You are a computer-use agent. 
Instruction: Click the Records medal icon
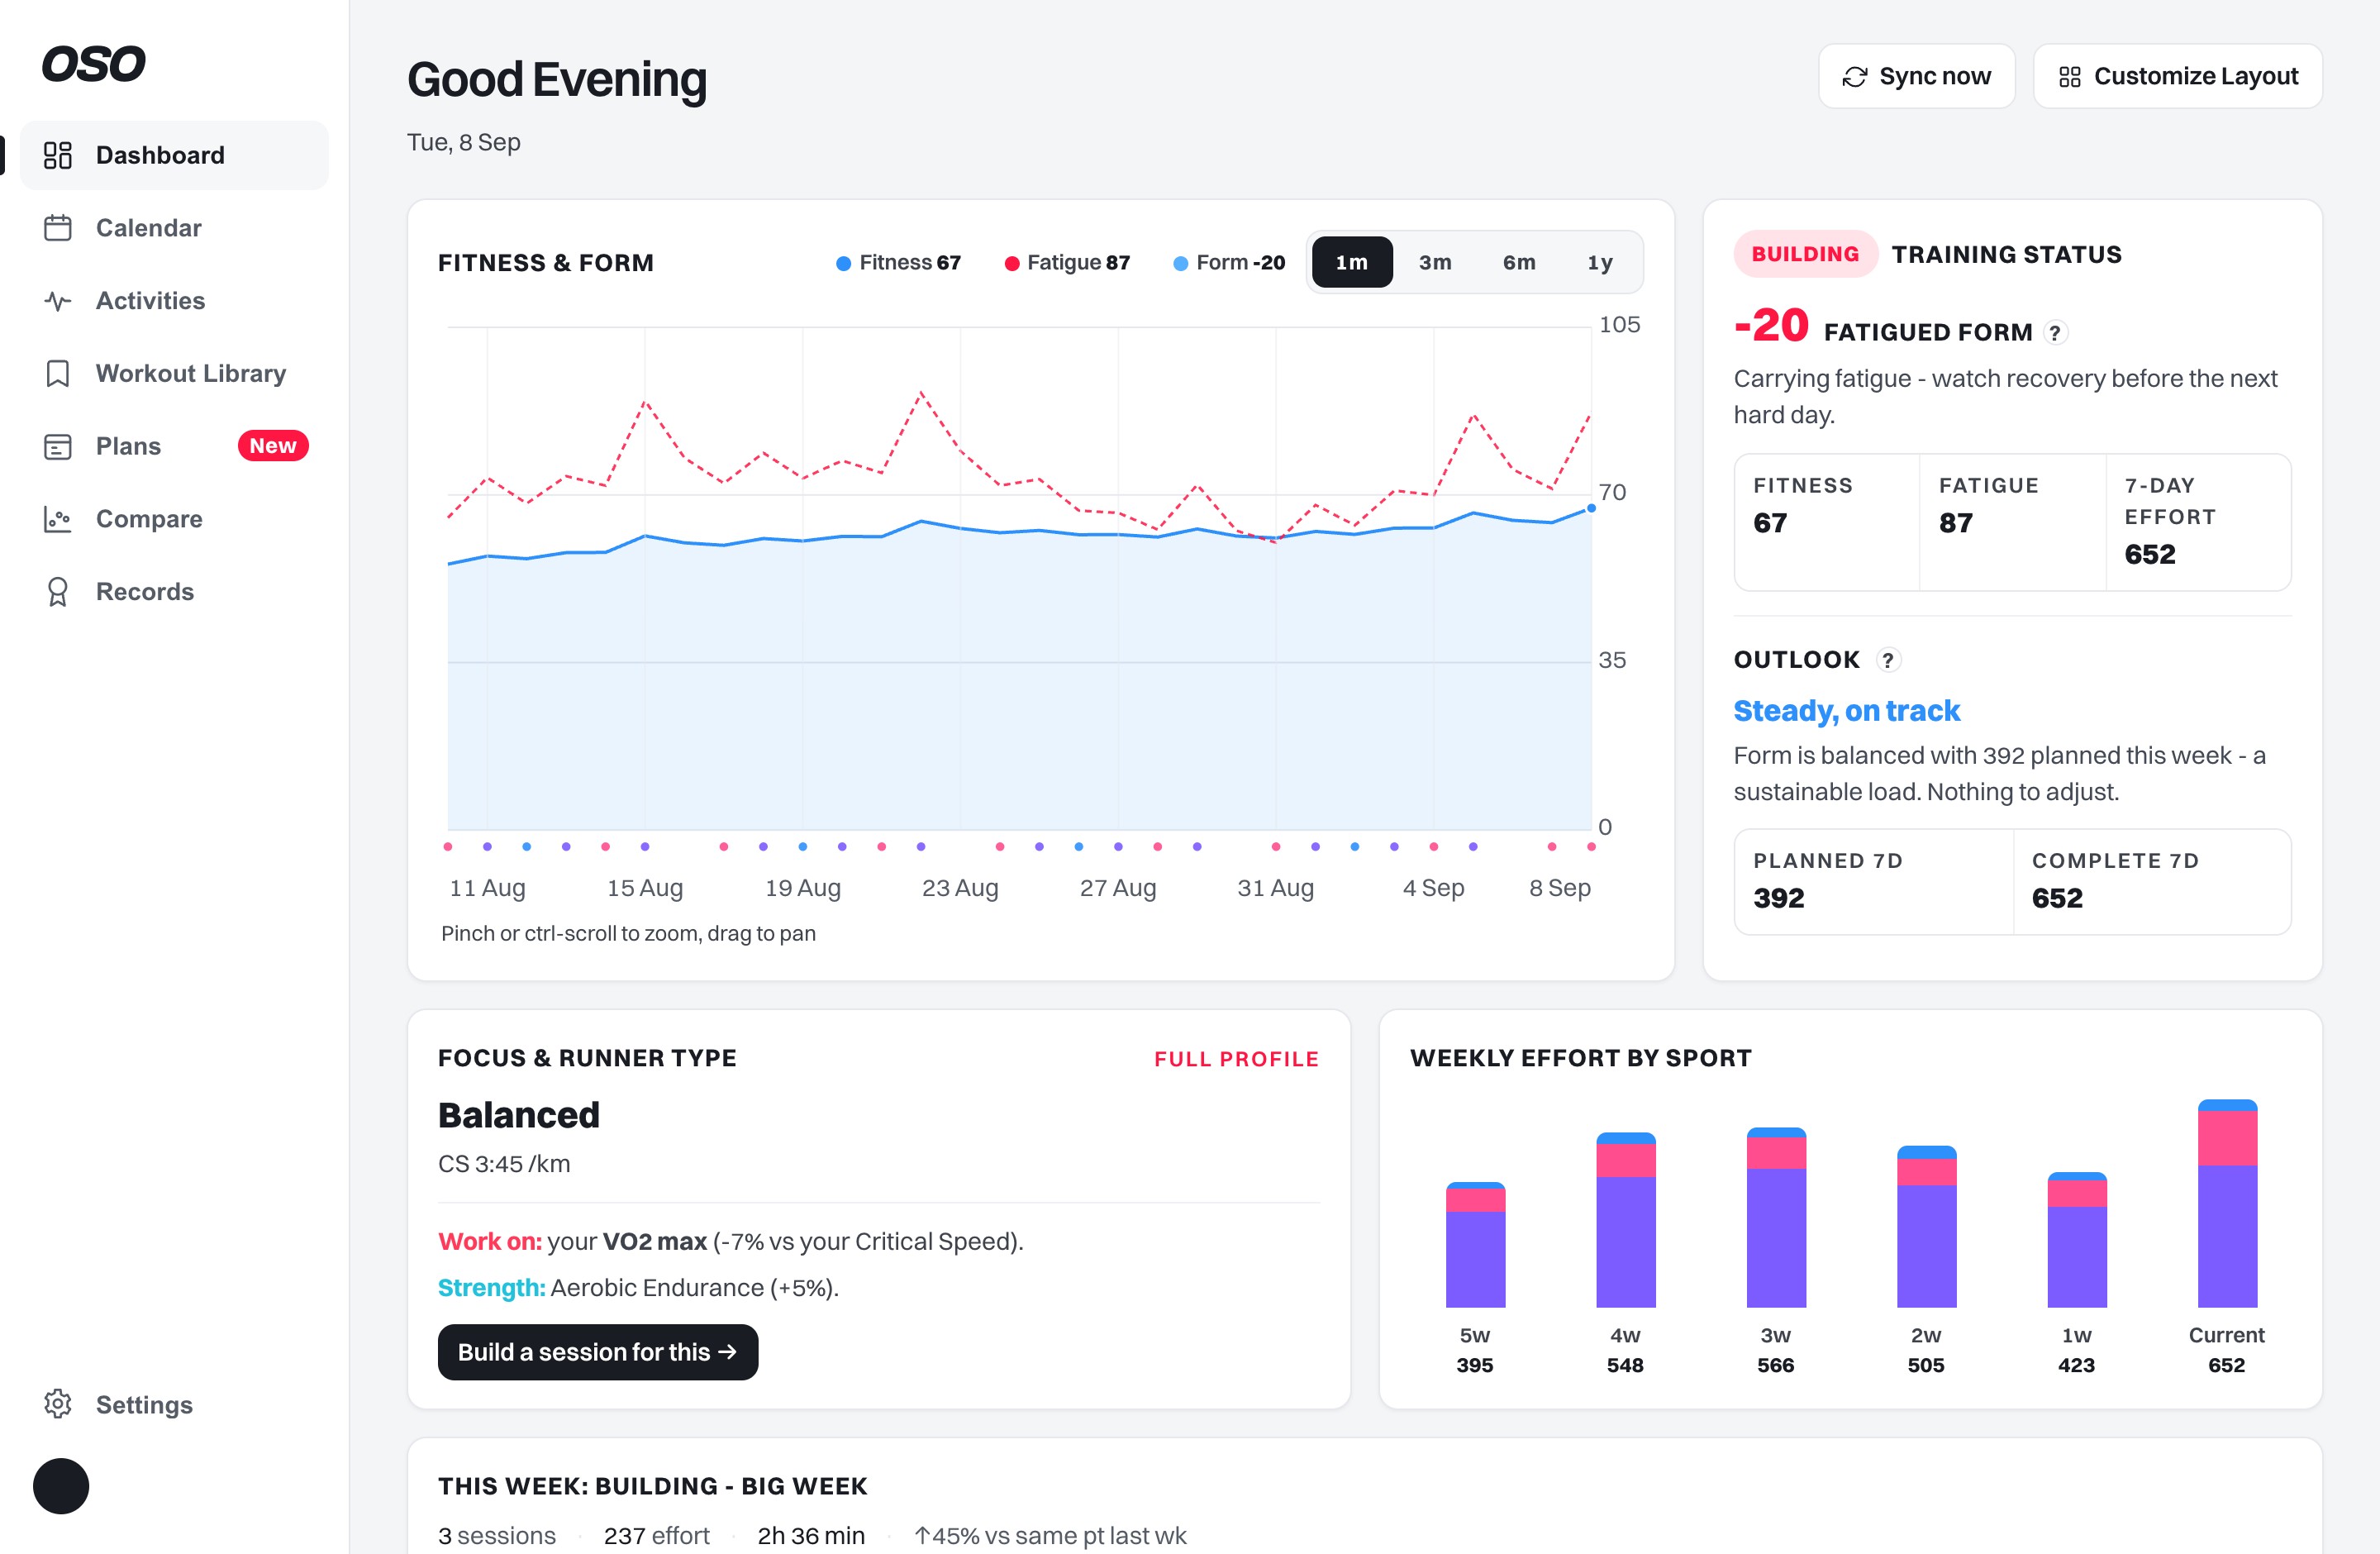pos(58,592)
